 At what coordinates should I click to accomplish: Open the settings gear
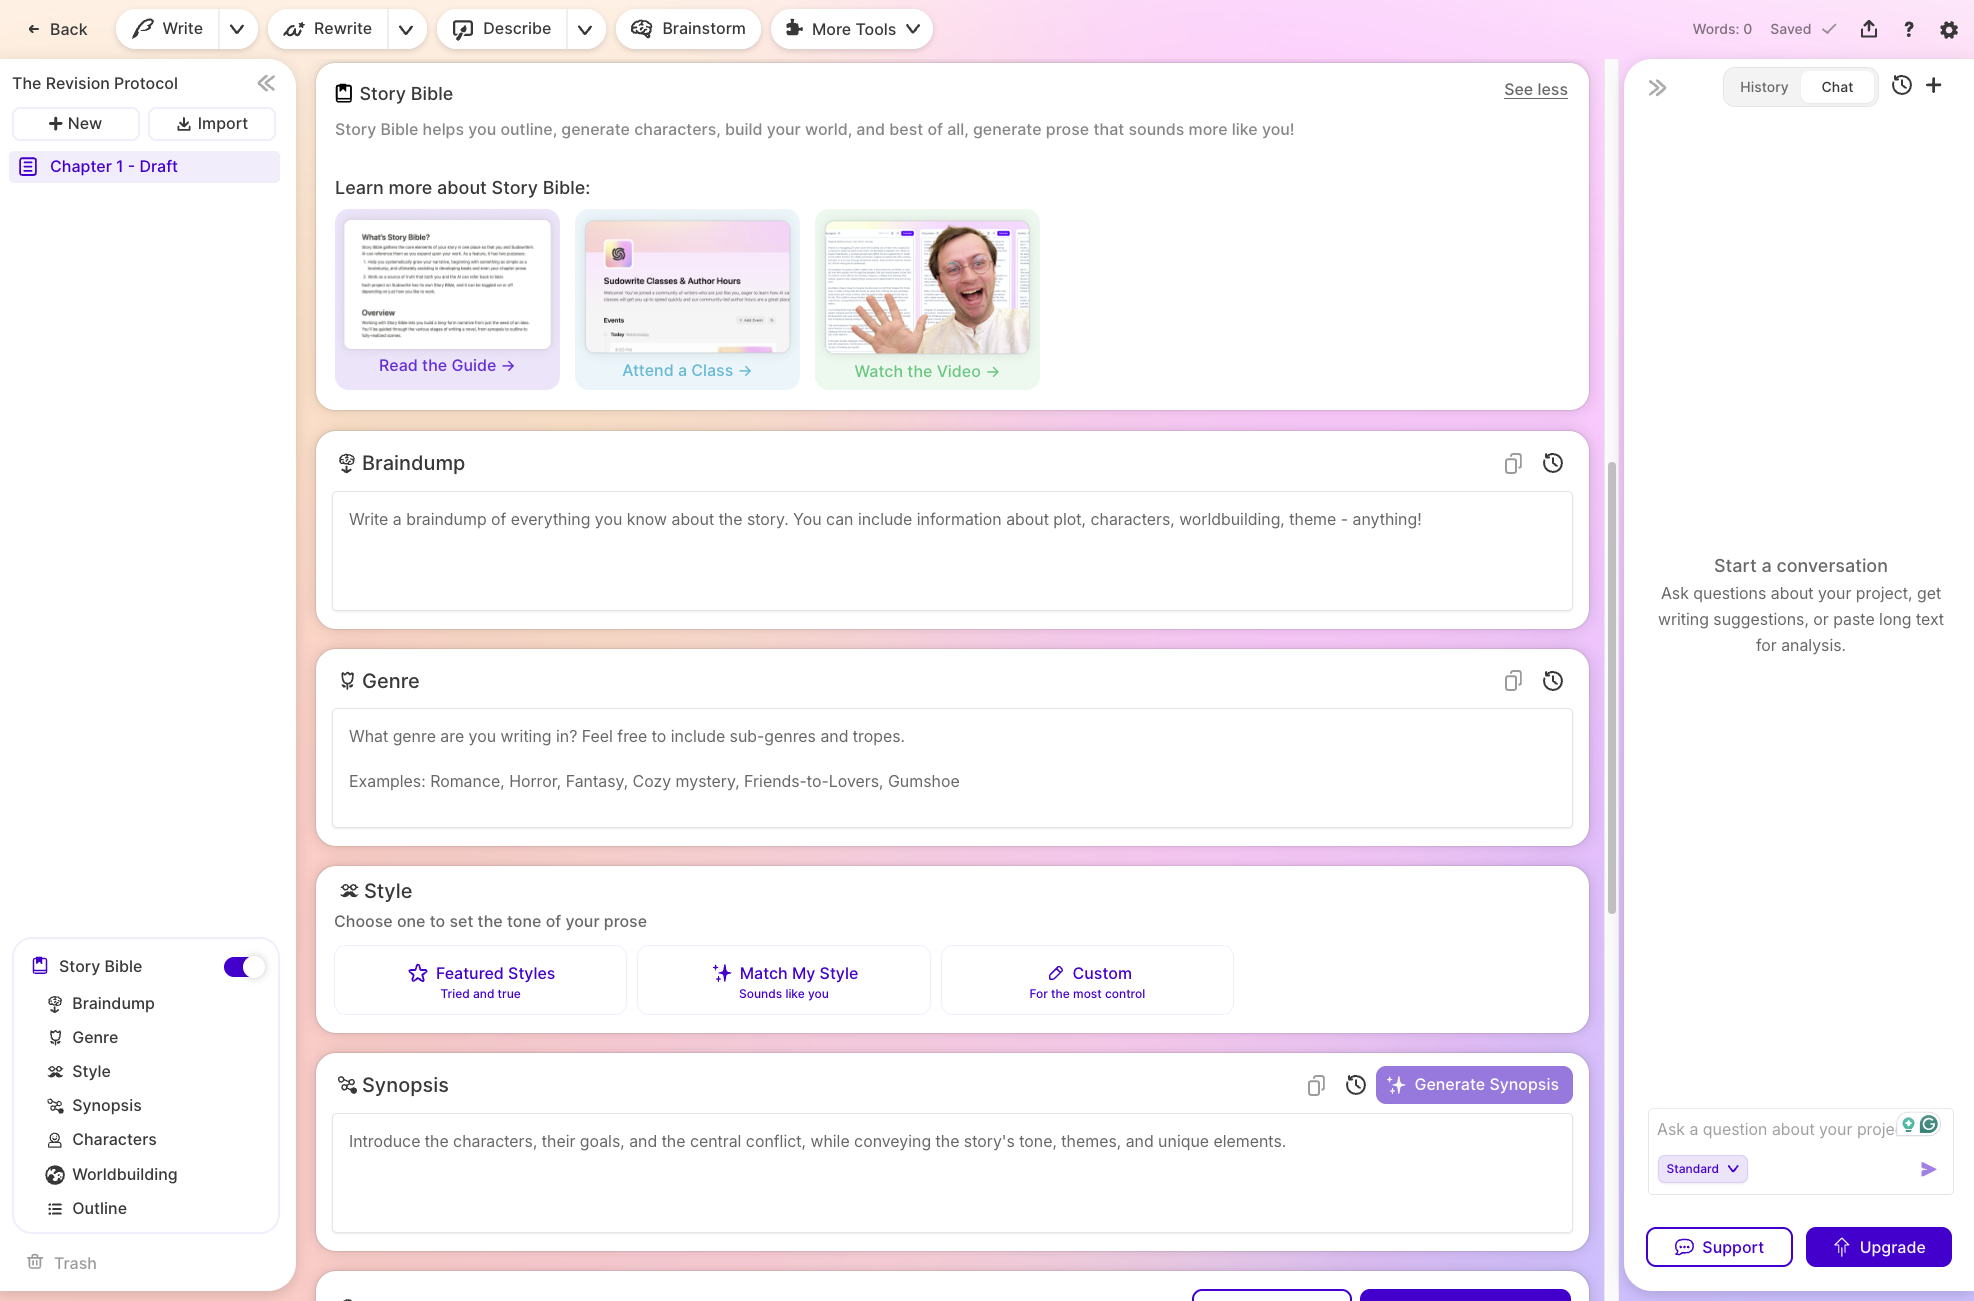tap(1949, 29)
